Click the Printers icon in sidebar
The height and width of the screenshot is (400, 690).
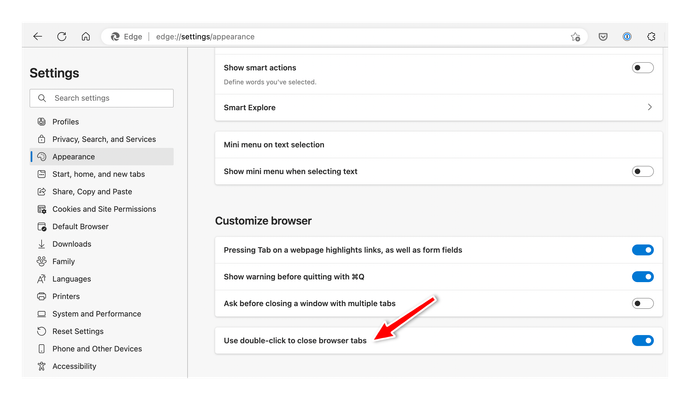point(41,296)
